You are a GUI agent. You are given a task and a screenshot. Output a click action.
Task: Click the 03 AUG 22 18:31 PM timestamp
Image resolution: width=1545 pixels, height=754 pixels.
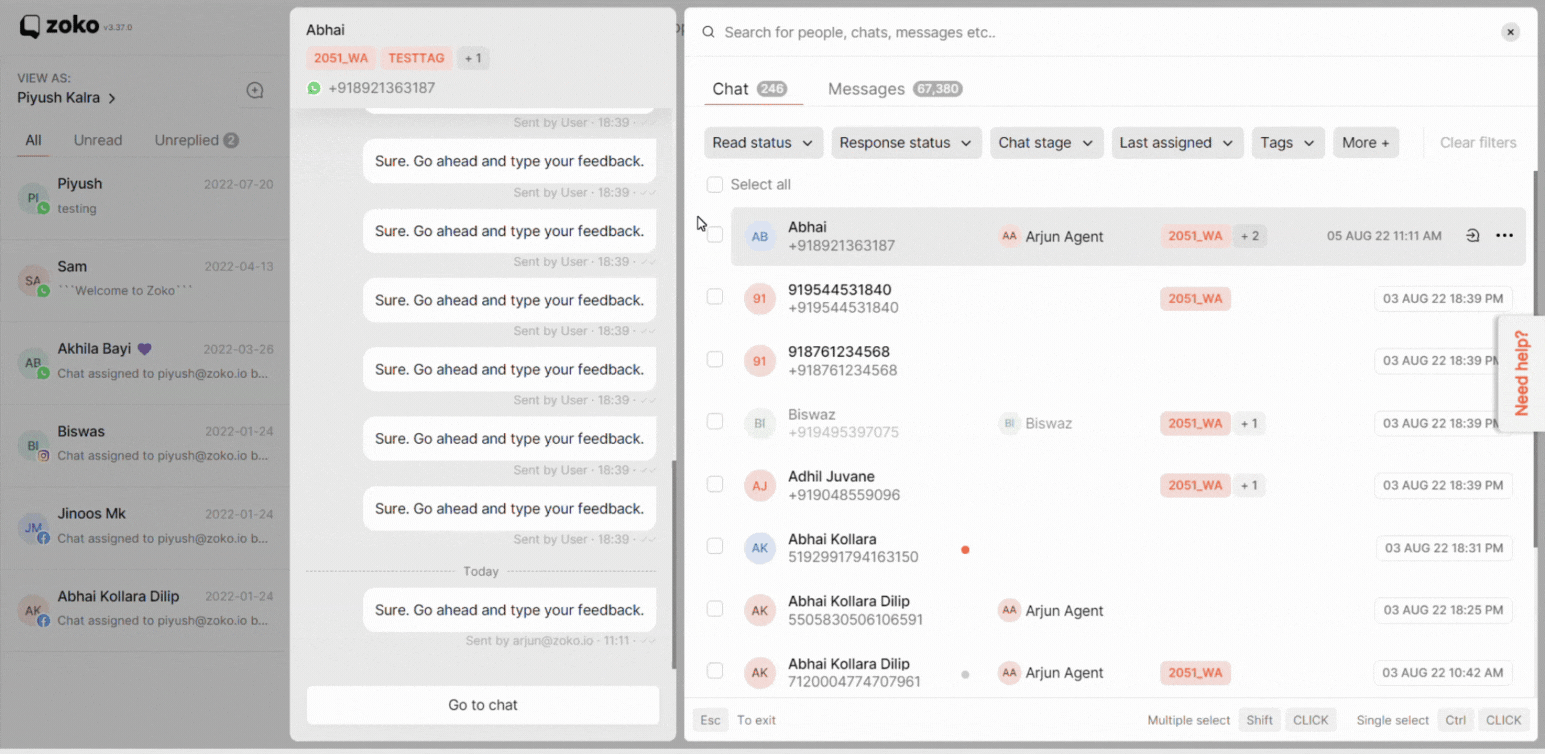(x=1443, y=548)
